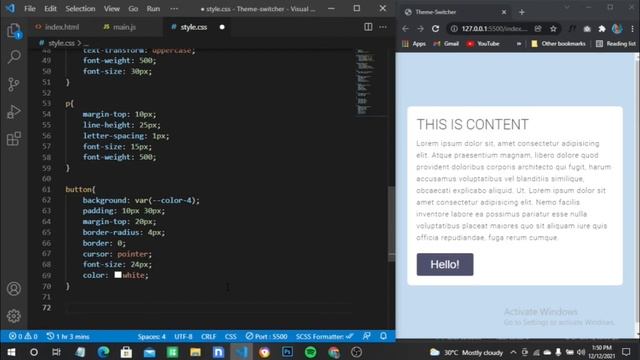Image resolution: width=640 pixels, height=360 pixels.
Task: Go back in the Chrome browser
Action: pyautogui.click(x=405, y=29)
